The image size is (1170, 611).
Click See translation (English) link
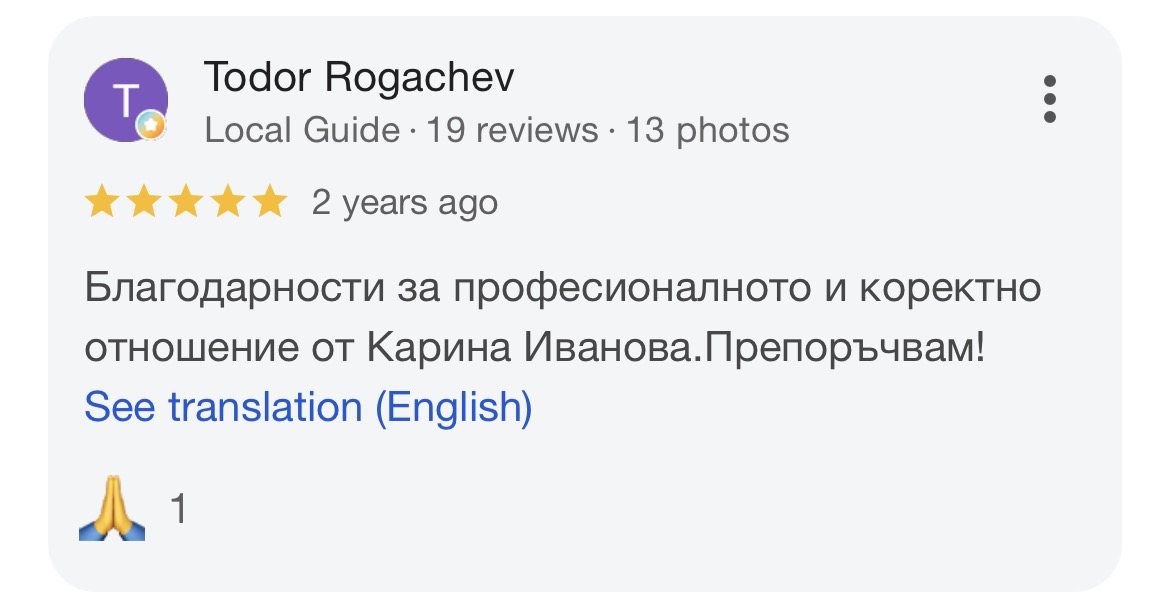coord(308,407)
